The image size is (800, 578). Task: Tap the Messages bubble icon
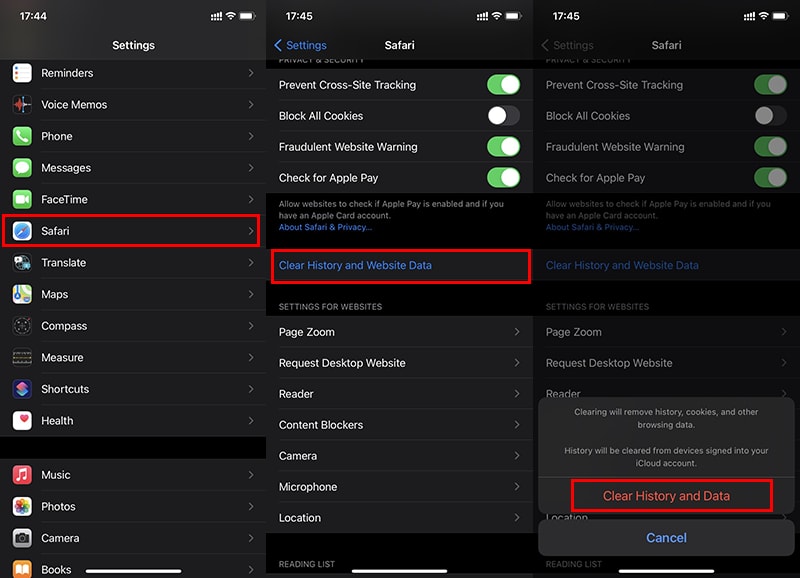click(22, 168)
